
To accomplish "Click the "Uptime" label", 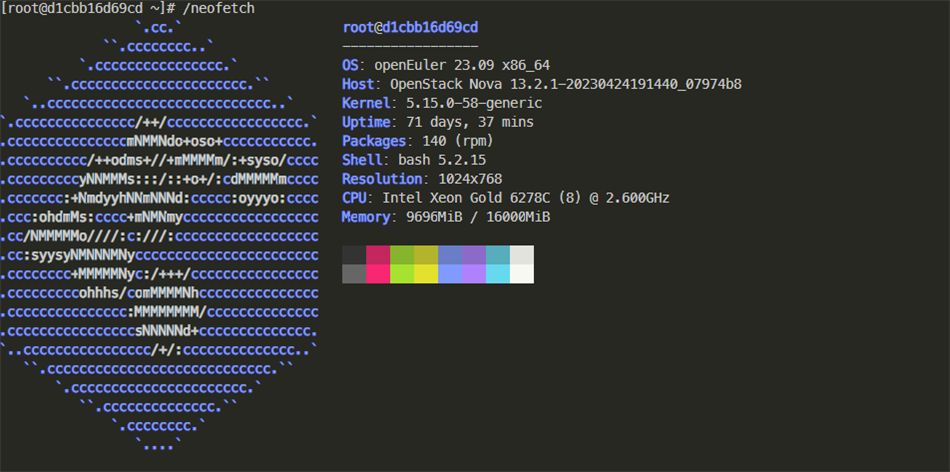I will (x=366, y=122).
